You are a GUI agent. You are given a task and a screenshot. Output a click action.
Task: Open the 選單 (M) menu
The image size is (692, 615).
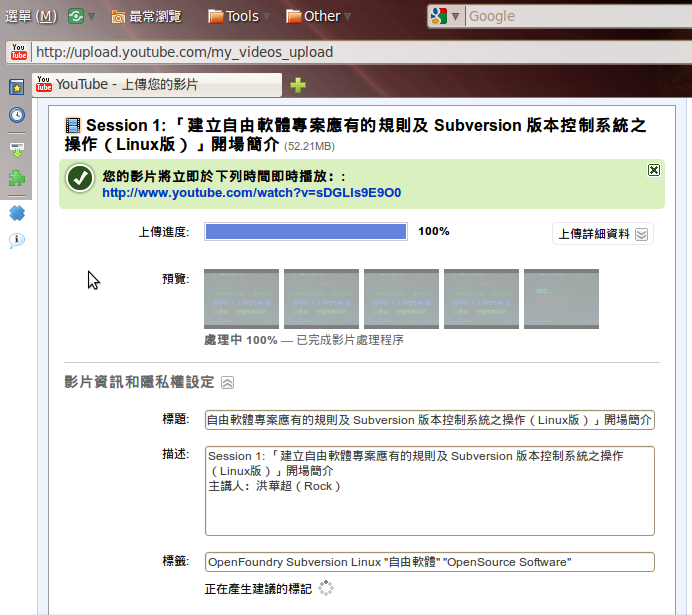31,17
